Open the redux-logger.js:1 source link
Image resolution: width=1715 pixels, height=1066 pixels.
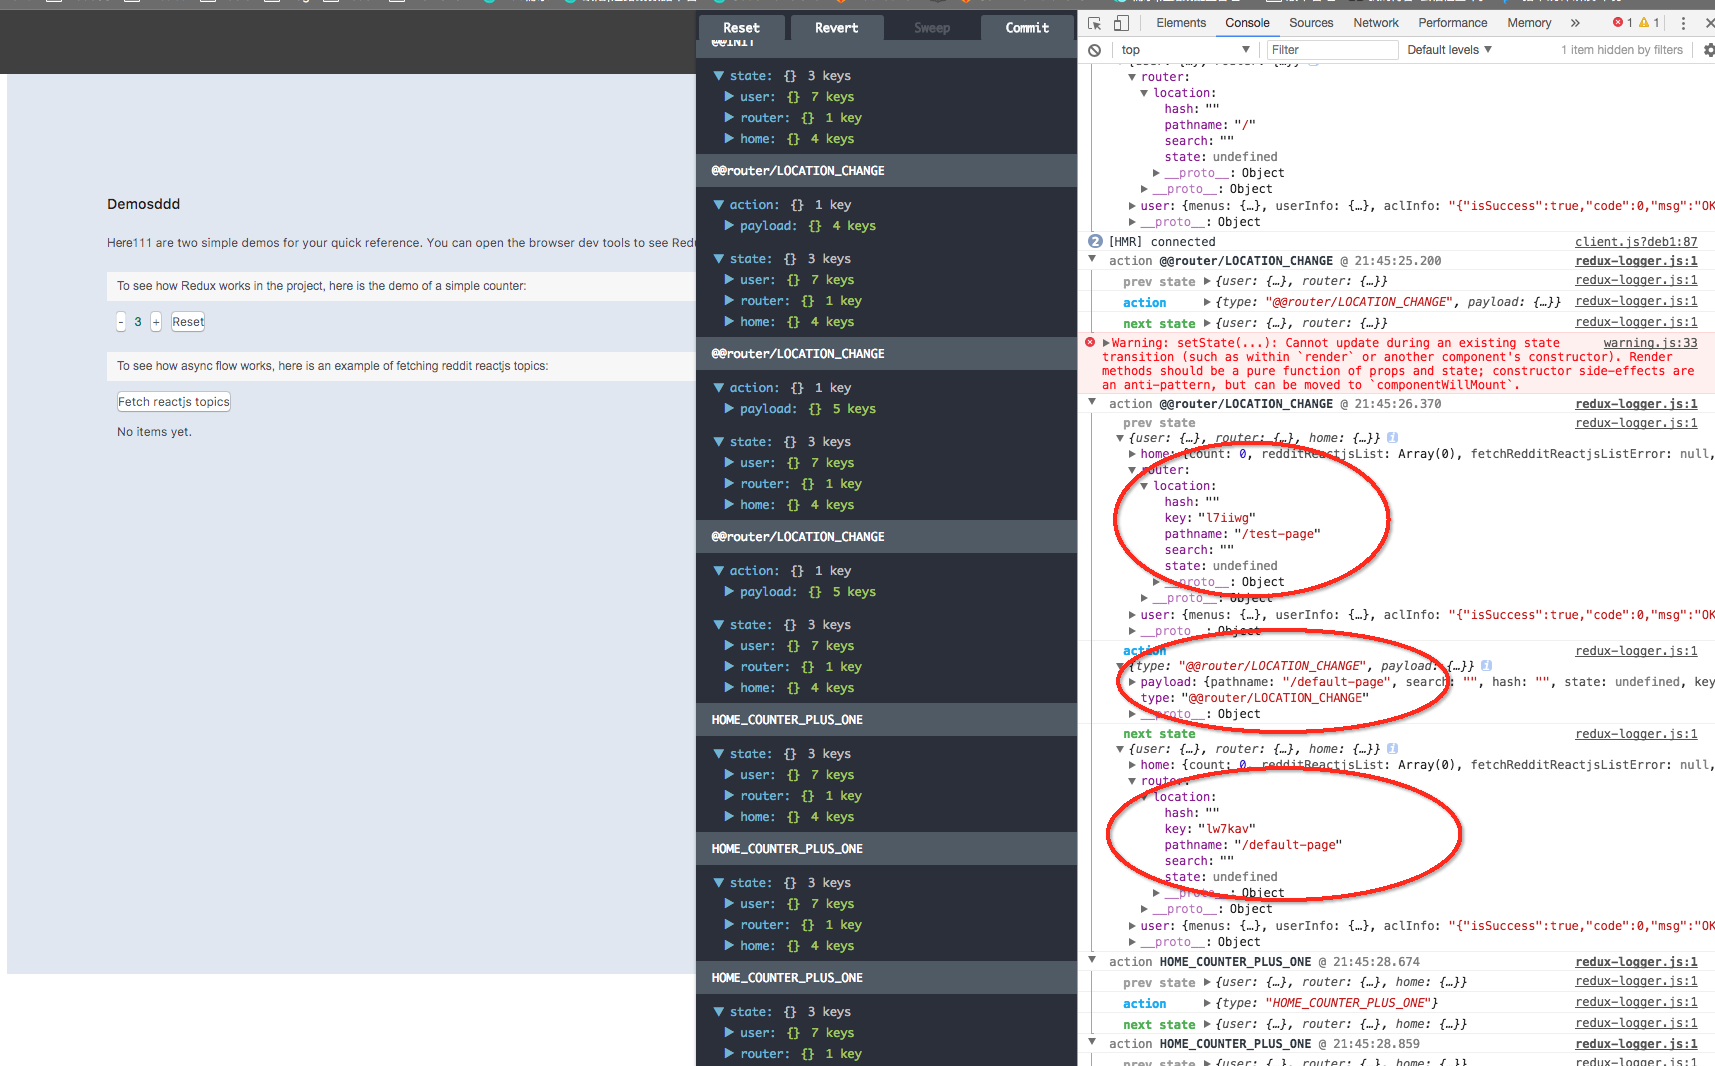coord(1635,260)
